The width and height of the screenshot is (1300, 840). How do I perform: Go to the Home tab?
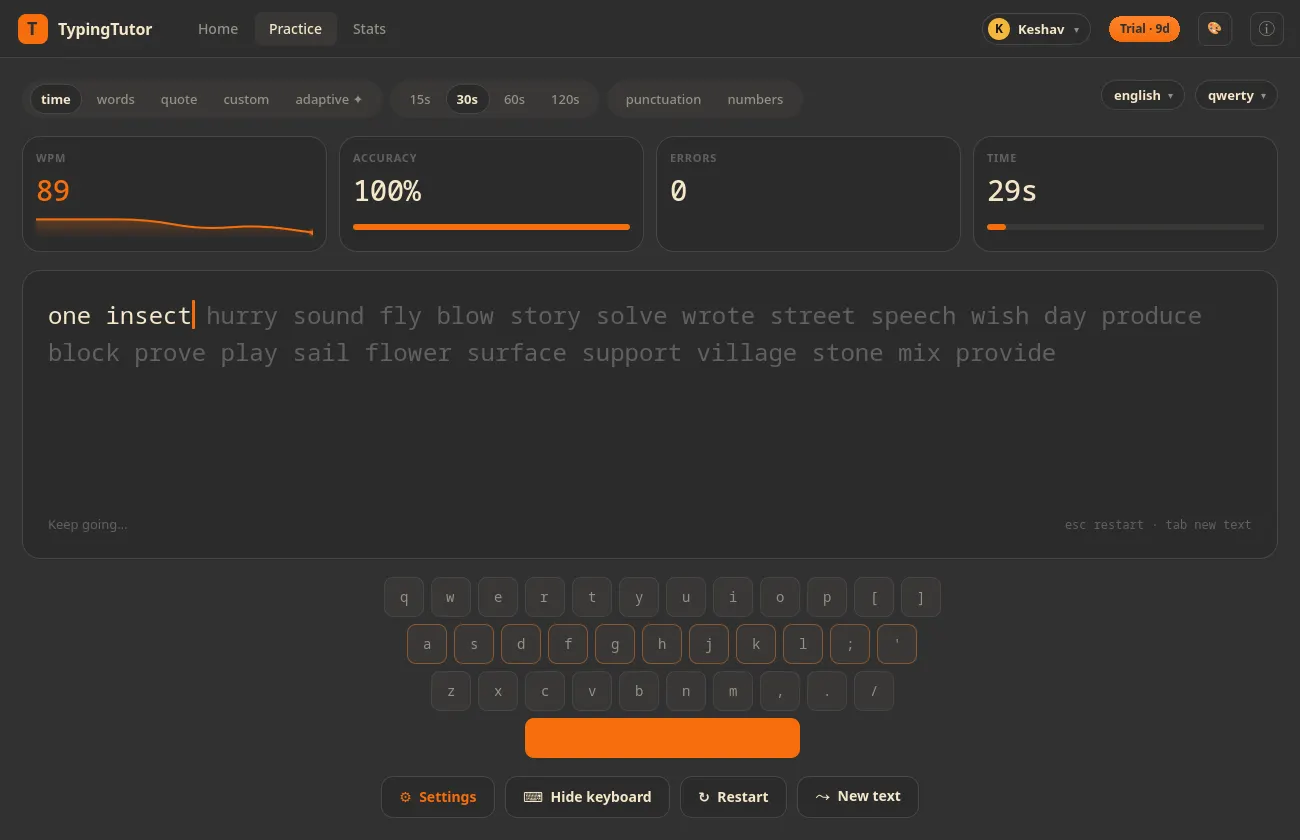pyautogui.click(x=218, y=29)
